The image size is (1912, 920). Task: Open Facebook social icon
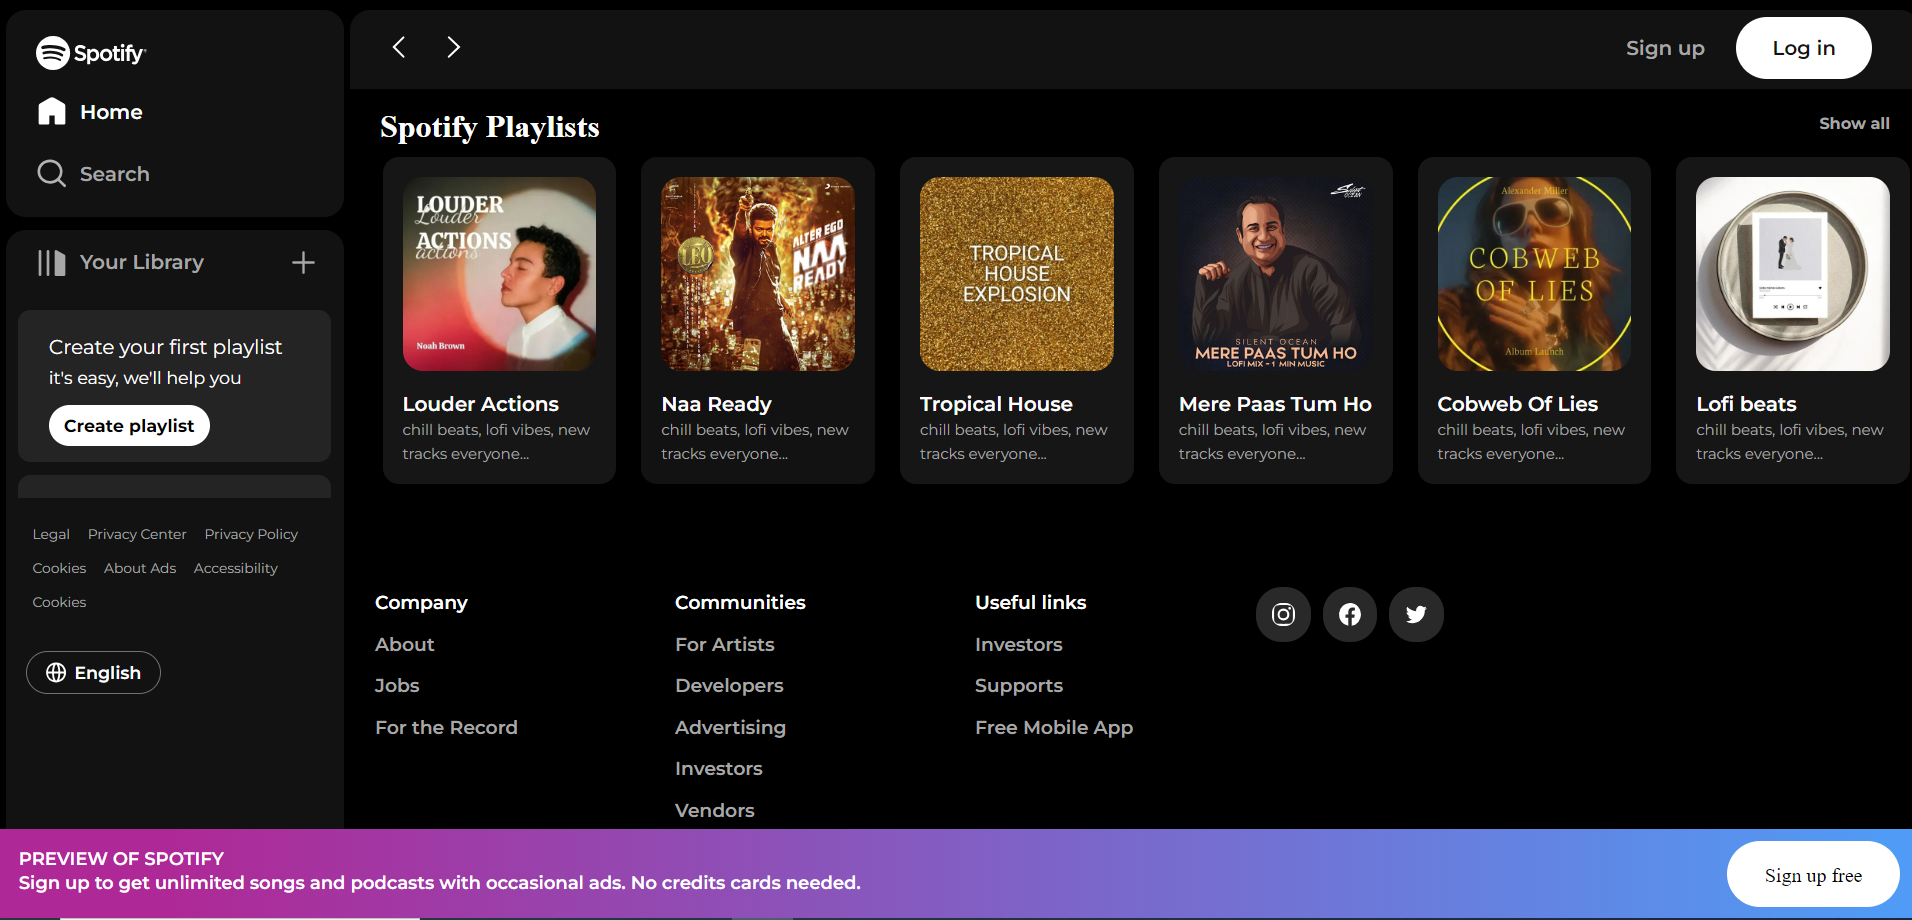click(x=1350, y=614)
